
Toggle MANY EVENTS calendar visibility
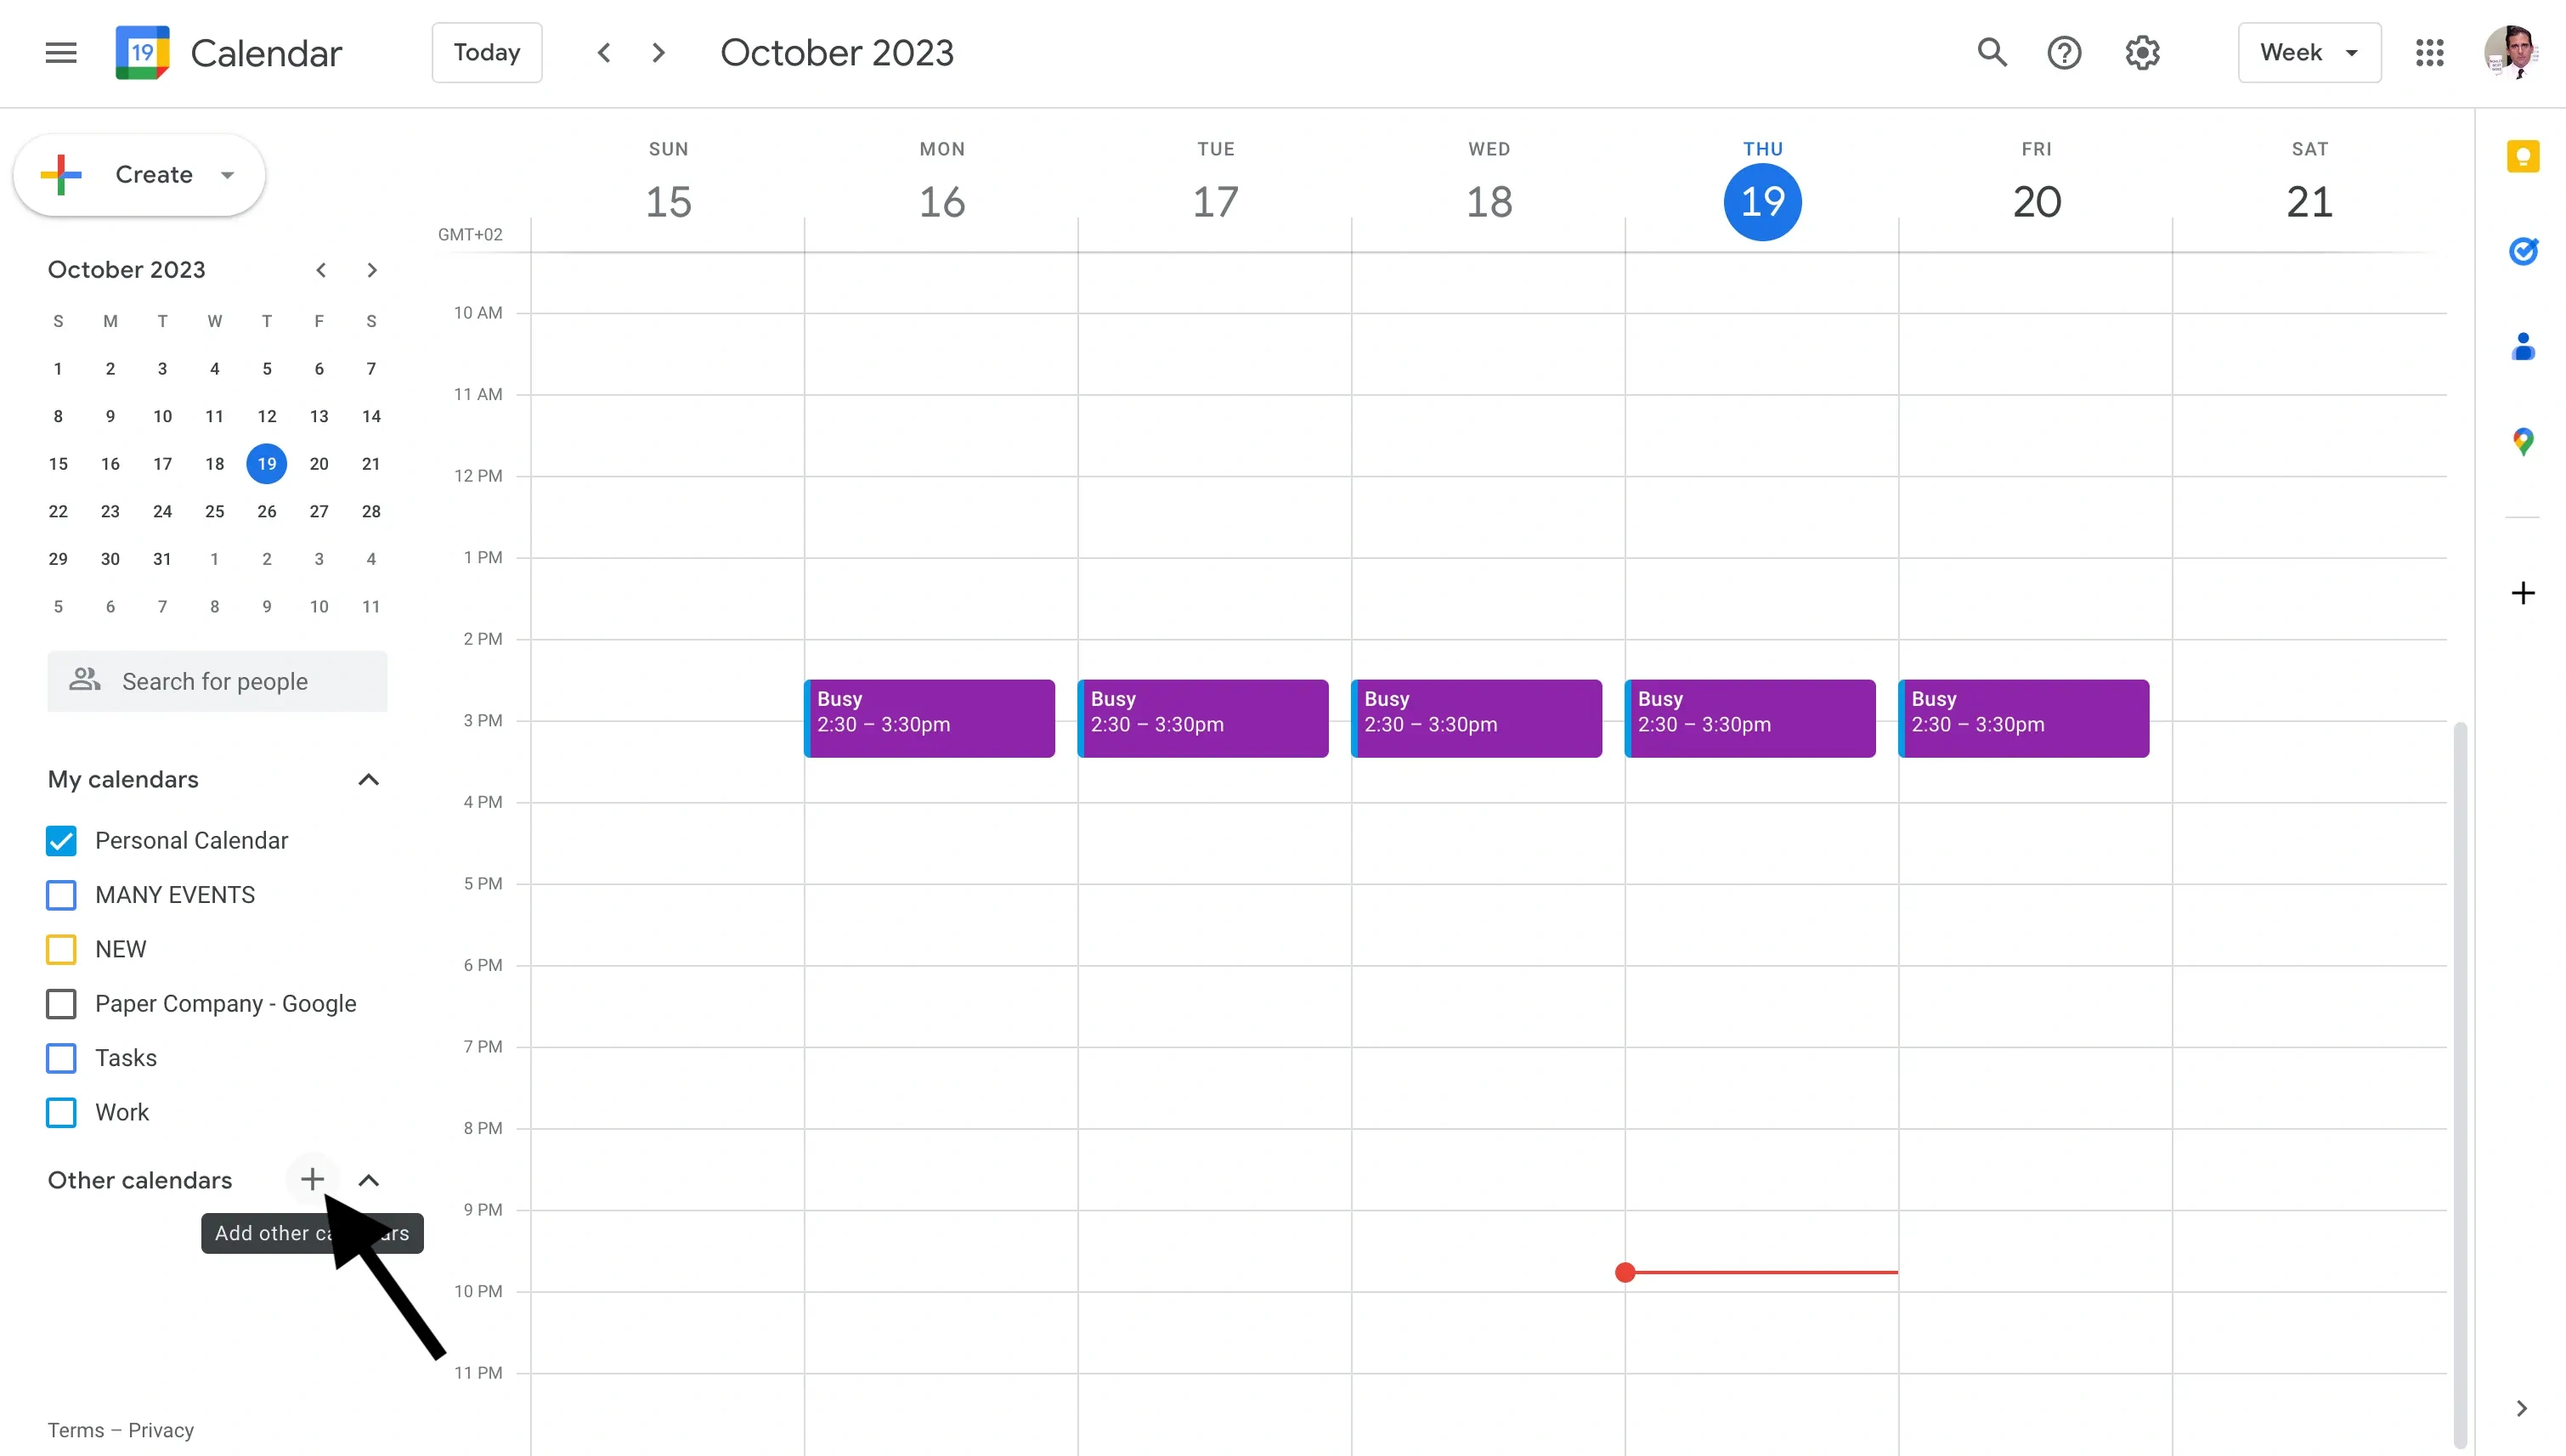(x=62, y=895)
